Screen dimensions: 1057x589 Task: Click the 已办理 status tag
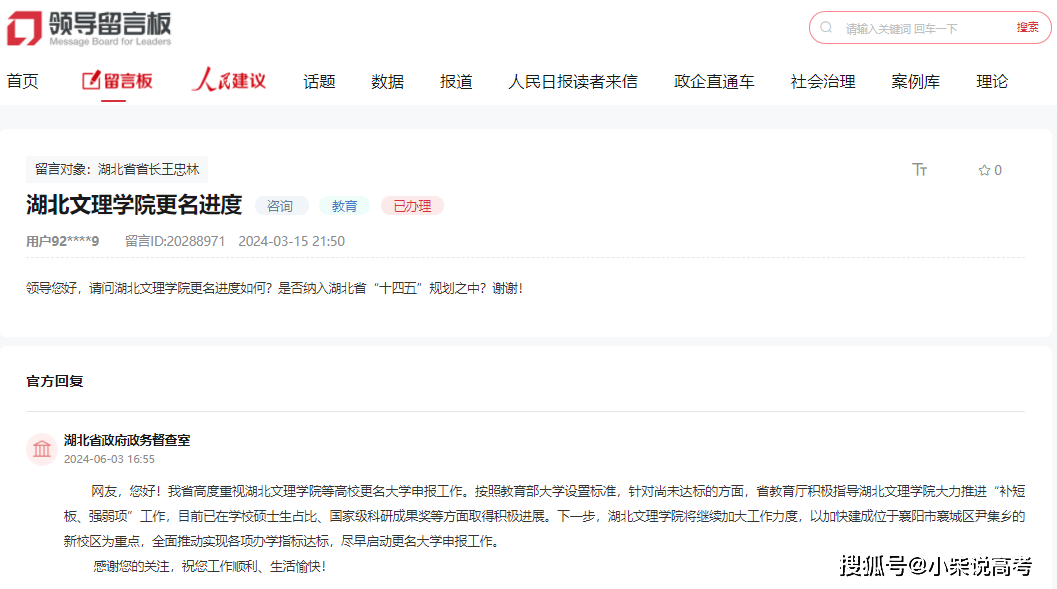[x=412, y=206]
